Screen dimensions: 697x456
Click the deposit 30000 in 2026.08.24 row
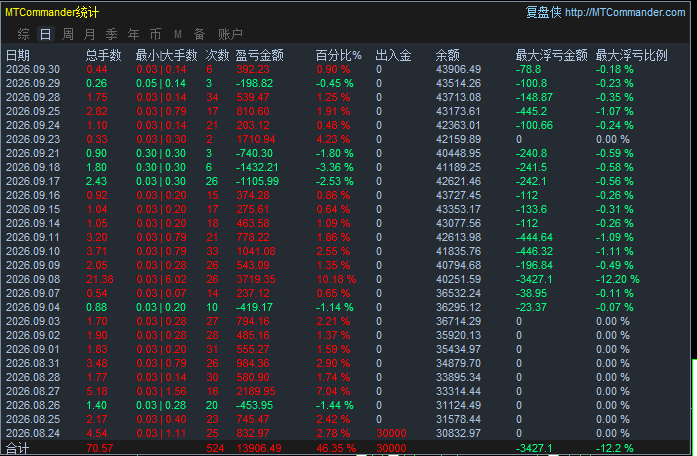391,433
